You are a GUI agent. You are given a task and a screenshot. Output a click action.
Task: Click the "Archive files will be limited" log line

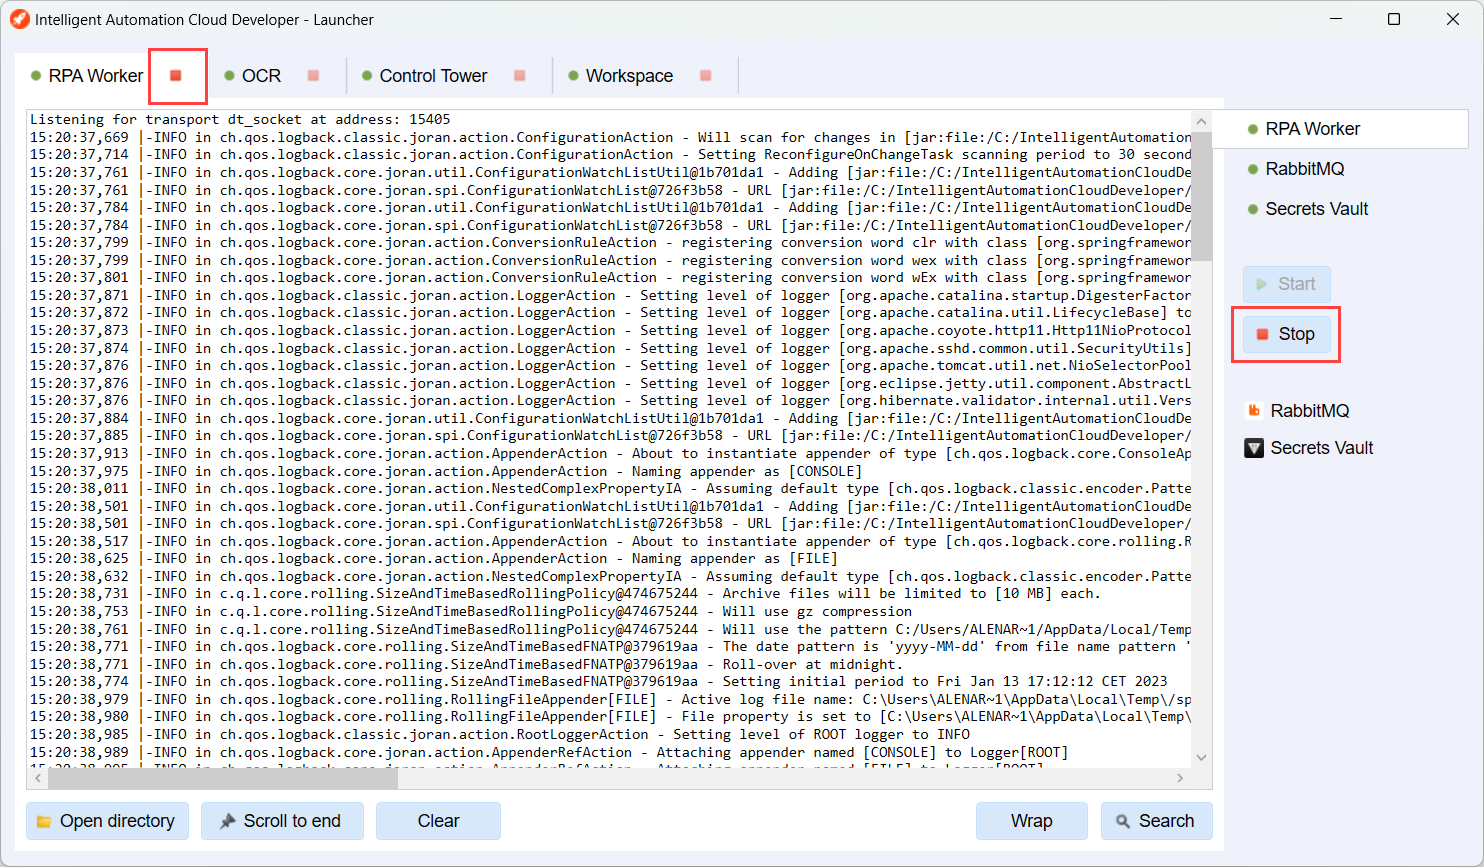coord(565,594)
